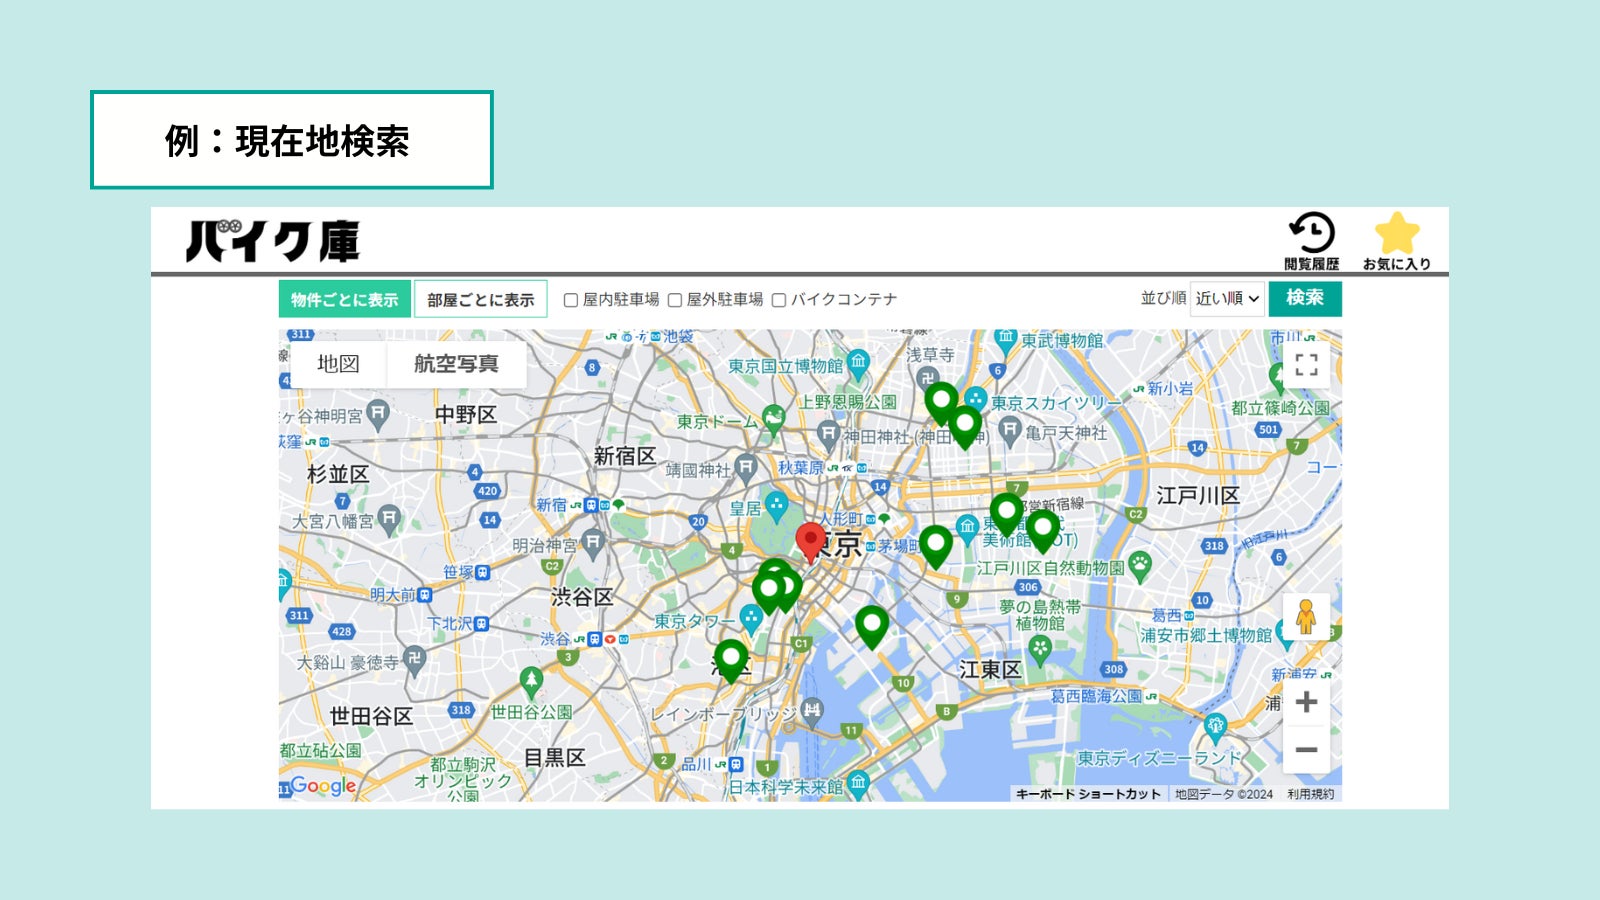Screen dimensions: 1600x900
Task: Click the 葛西臨海公園 label
Action: [x=1096, y=696]
